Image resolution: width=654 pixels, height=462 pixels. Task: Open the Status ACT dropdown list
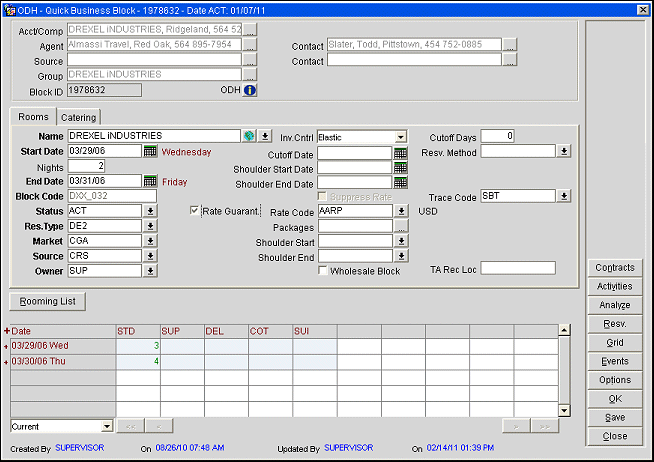click(x=150, y=211)
